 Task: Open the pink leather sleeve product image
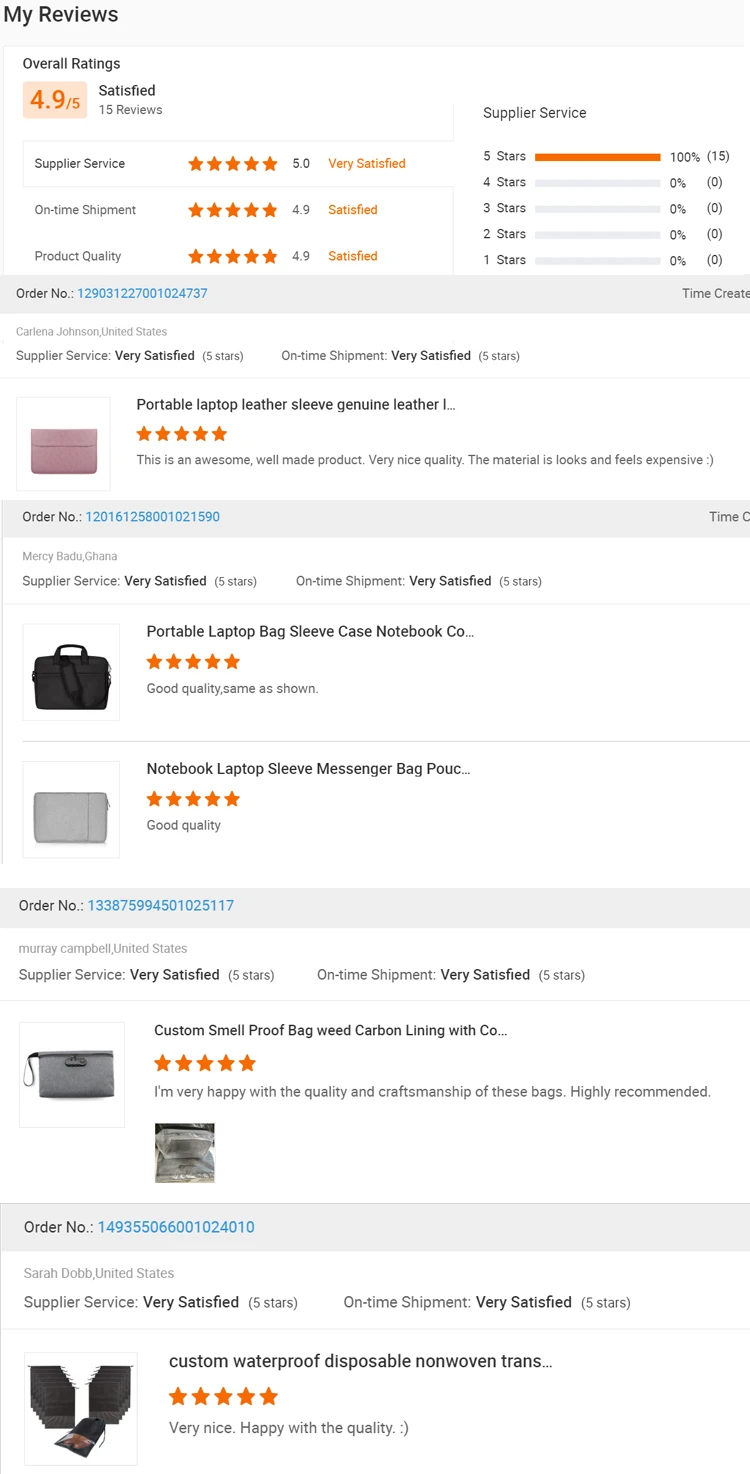63,444
